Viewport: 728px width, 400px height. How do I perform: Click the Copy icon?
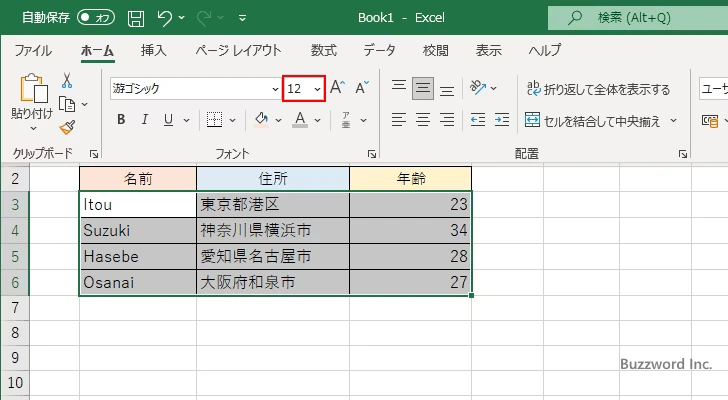click(67, 104)
